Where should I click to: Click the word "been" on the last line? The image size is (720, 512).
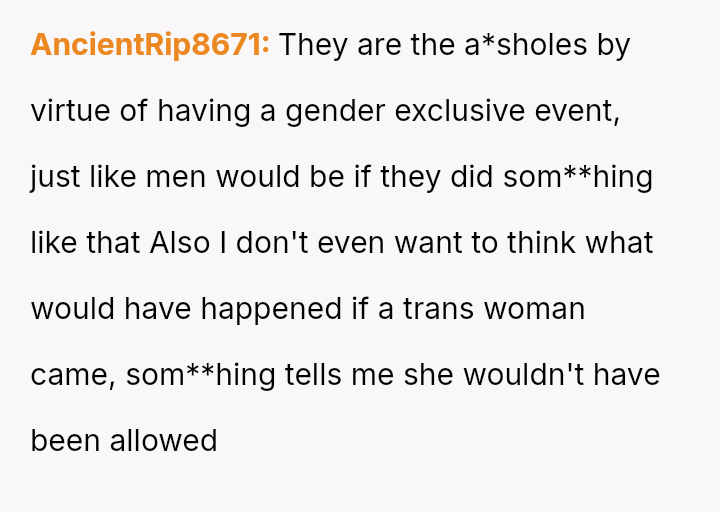65,440
